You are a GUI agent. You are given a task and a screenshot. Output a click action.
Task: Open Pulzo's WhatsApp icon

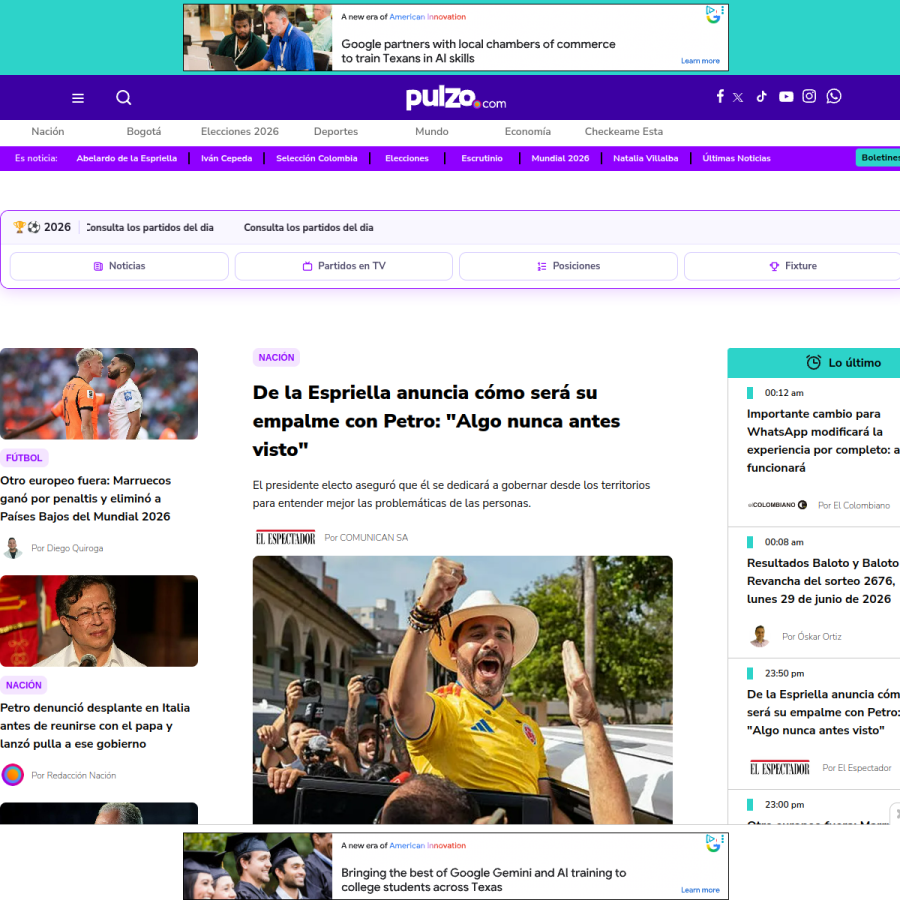834,96
